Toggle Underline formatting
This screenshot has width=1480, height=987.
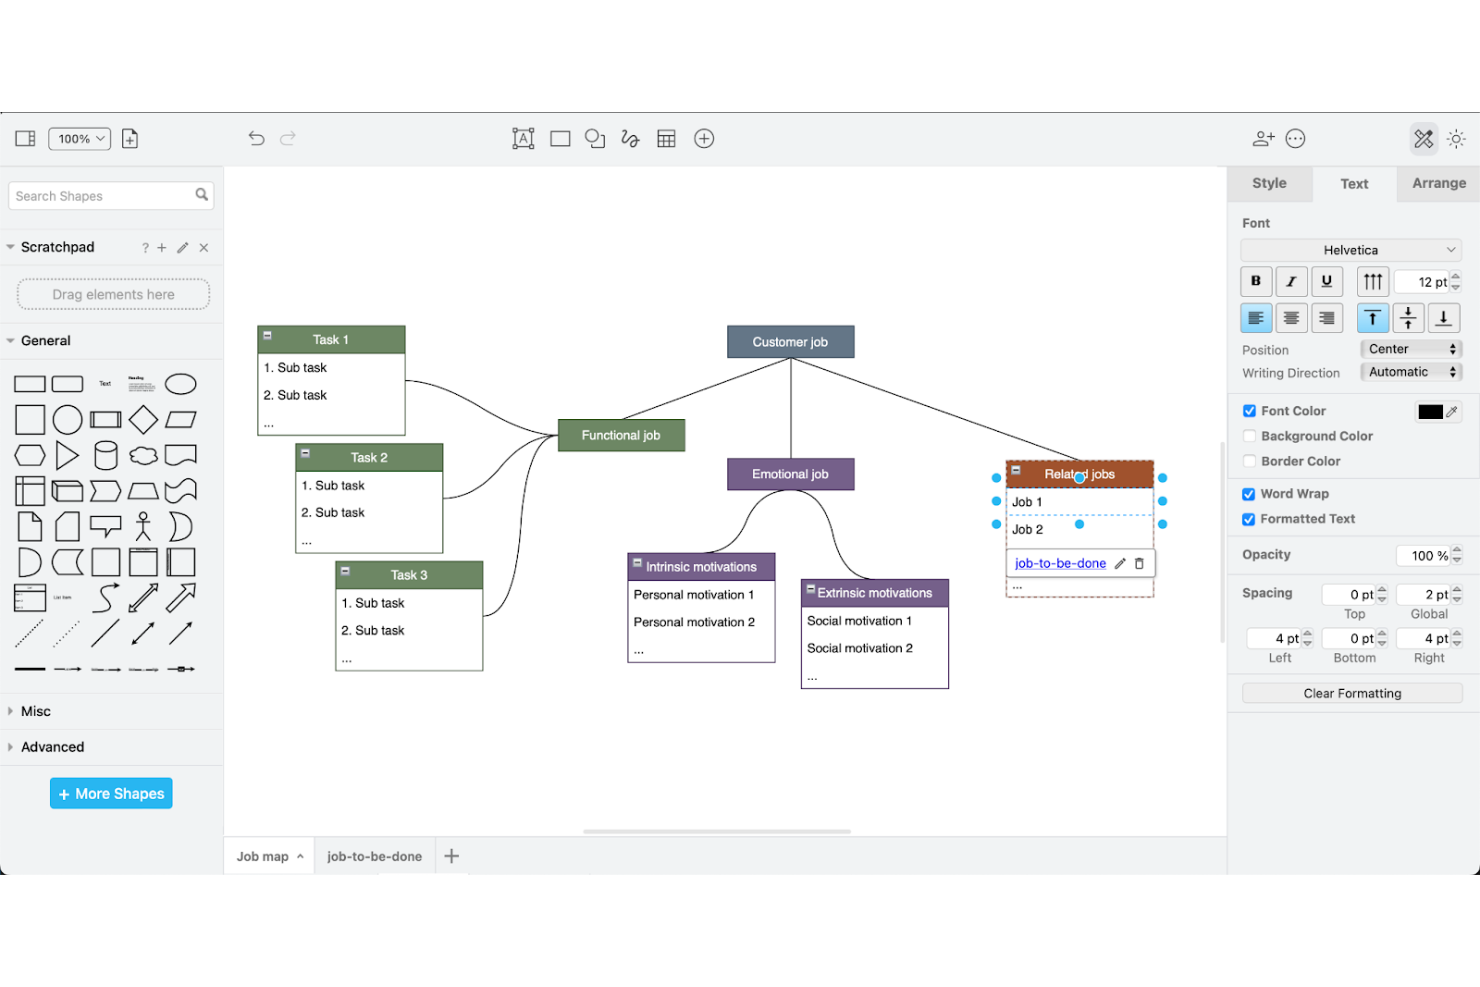pos(1327,281)
